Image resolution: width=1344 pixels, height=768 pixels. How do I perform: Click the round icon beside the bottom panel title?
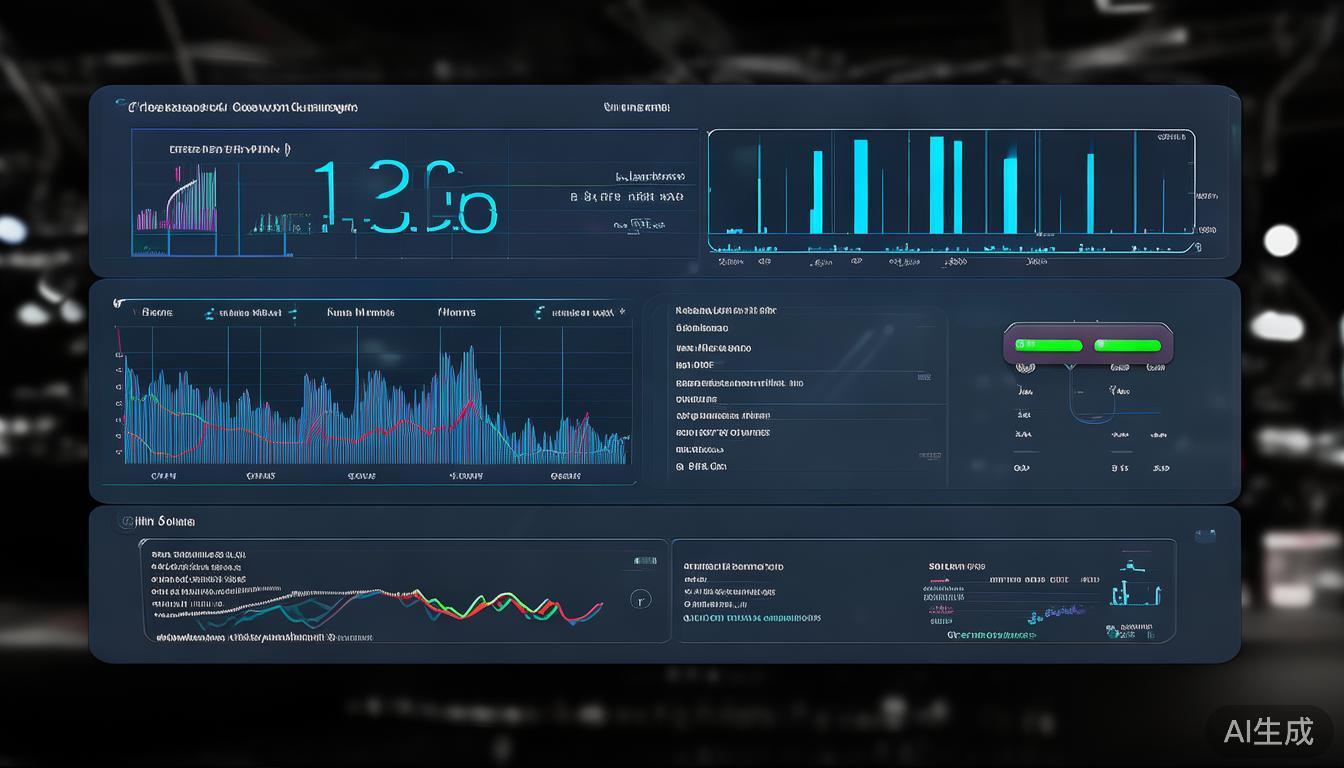pos(127,521)
